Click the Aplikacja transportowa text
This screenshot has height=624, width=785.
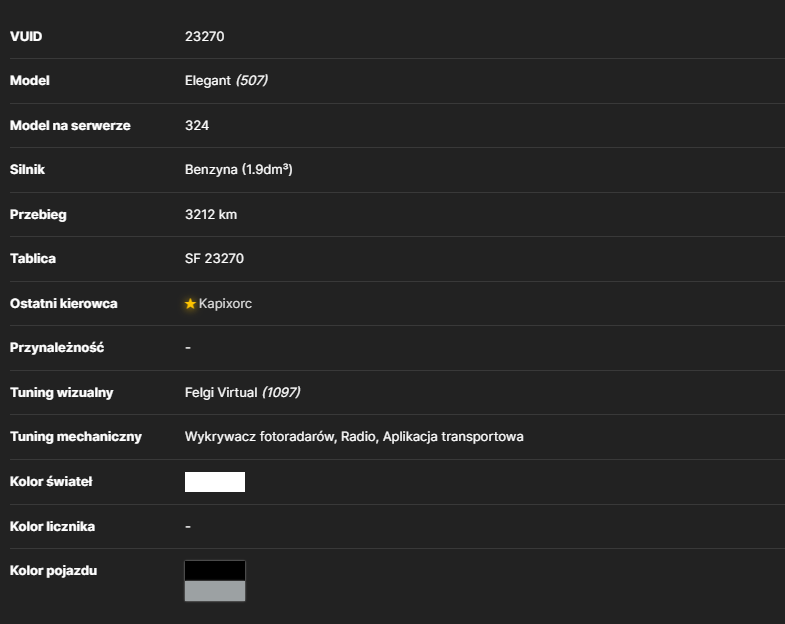(x=453, y=437)
